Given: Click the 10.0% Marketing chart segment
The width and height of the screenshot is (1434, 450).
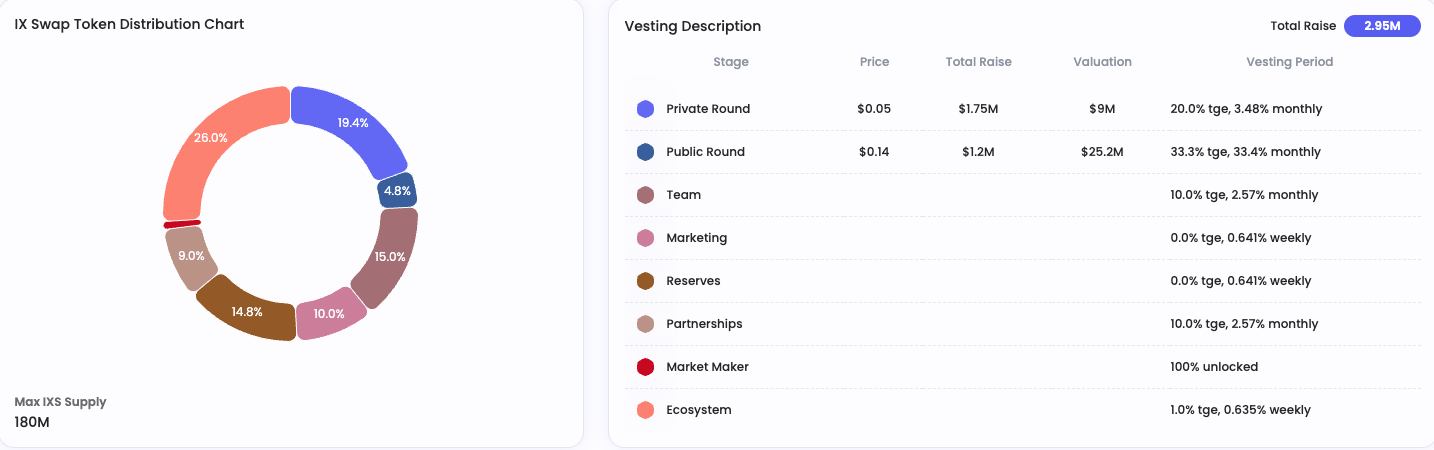Looking at the screenshot, I should point(330,313).
